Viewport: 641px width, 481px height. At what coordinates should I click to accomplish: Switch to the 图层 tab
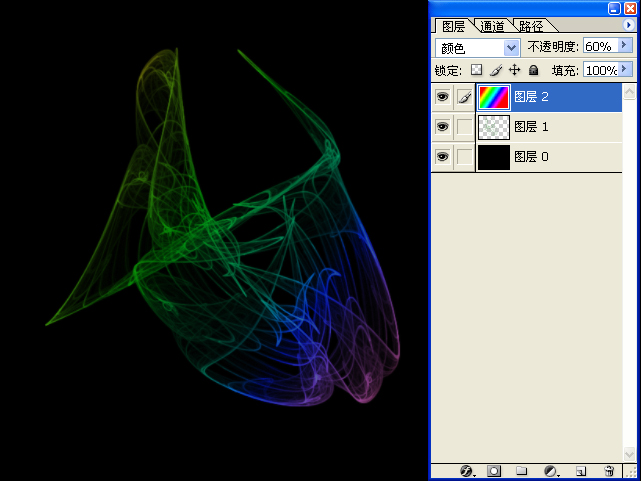453,26
